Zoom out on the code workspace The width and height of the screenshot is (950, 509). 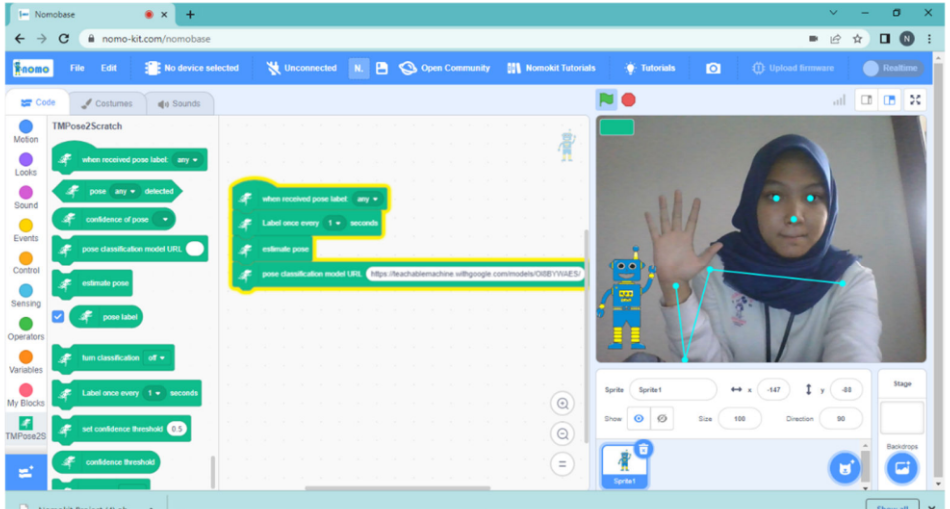563,434
